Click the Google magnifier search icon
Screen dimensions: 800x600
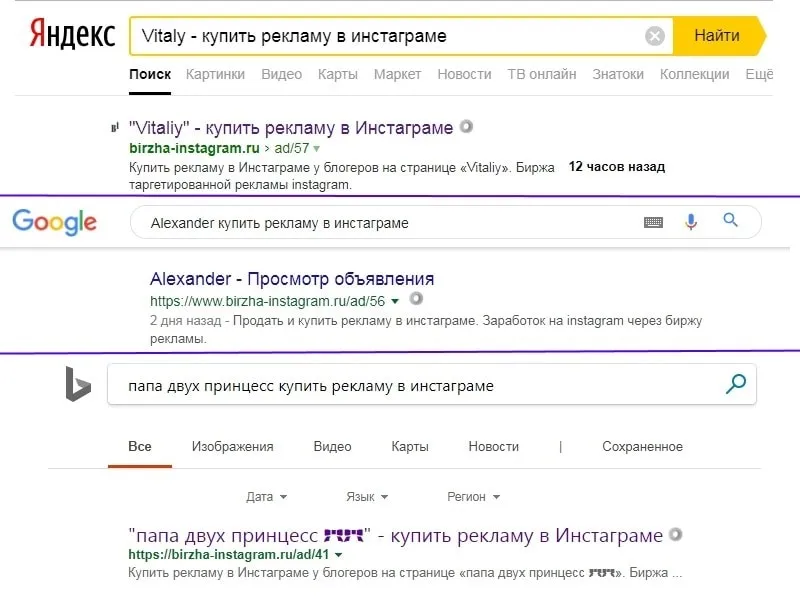click(731, 220)
